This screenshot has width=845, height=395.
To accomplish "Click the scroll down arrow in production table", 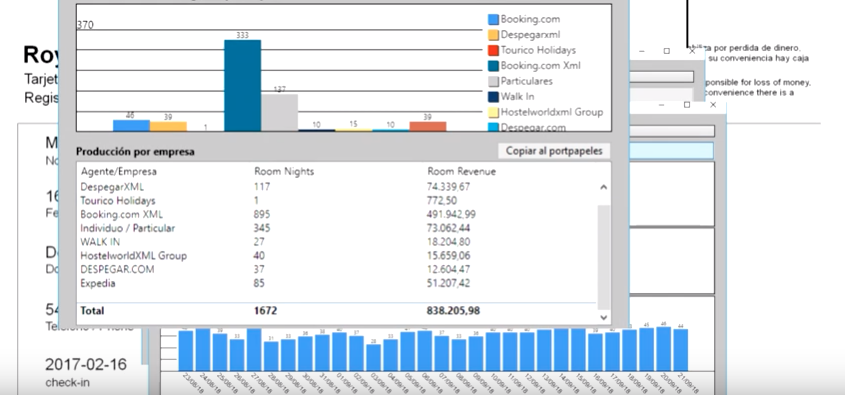I will (604, 317).
